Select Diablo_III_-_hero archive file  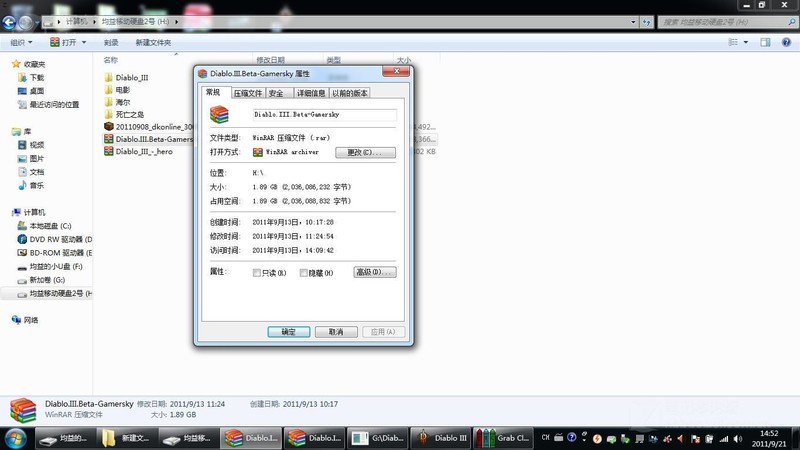144,152
